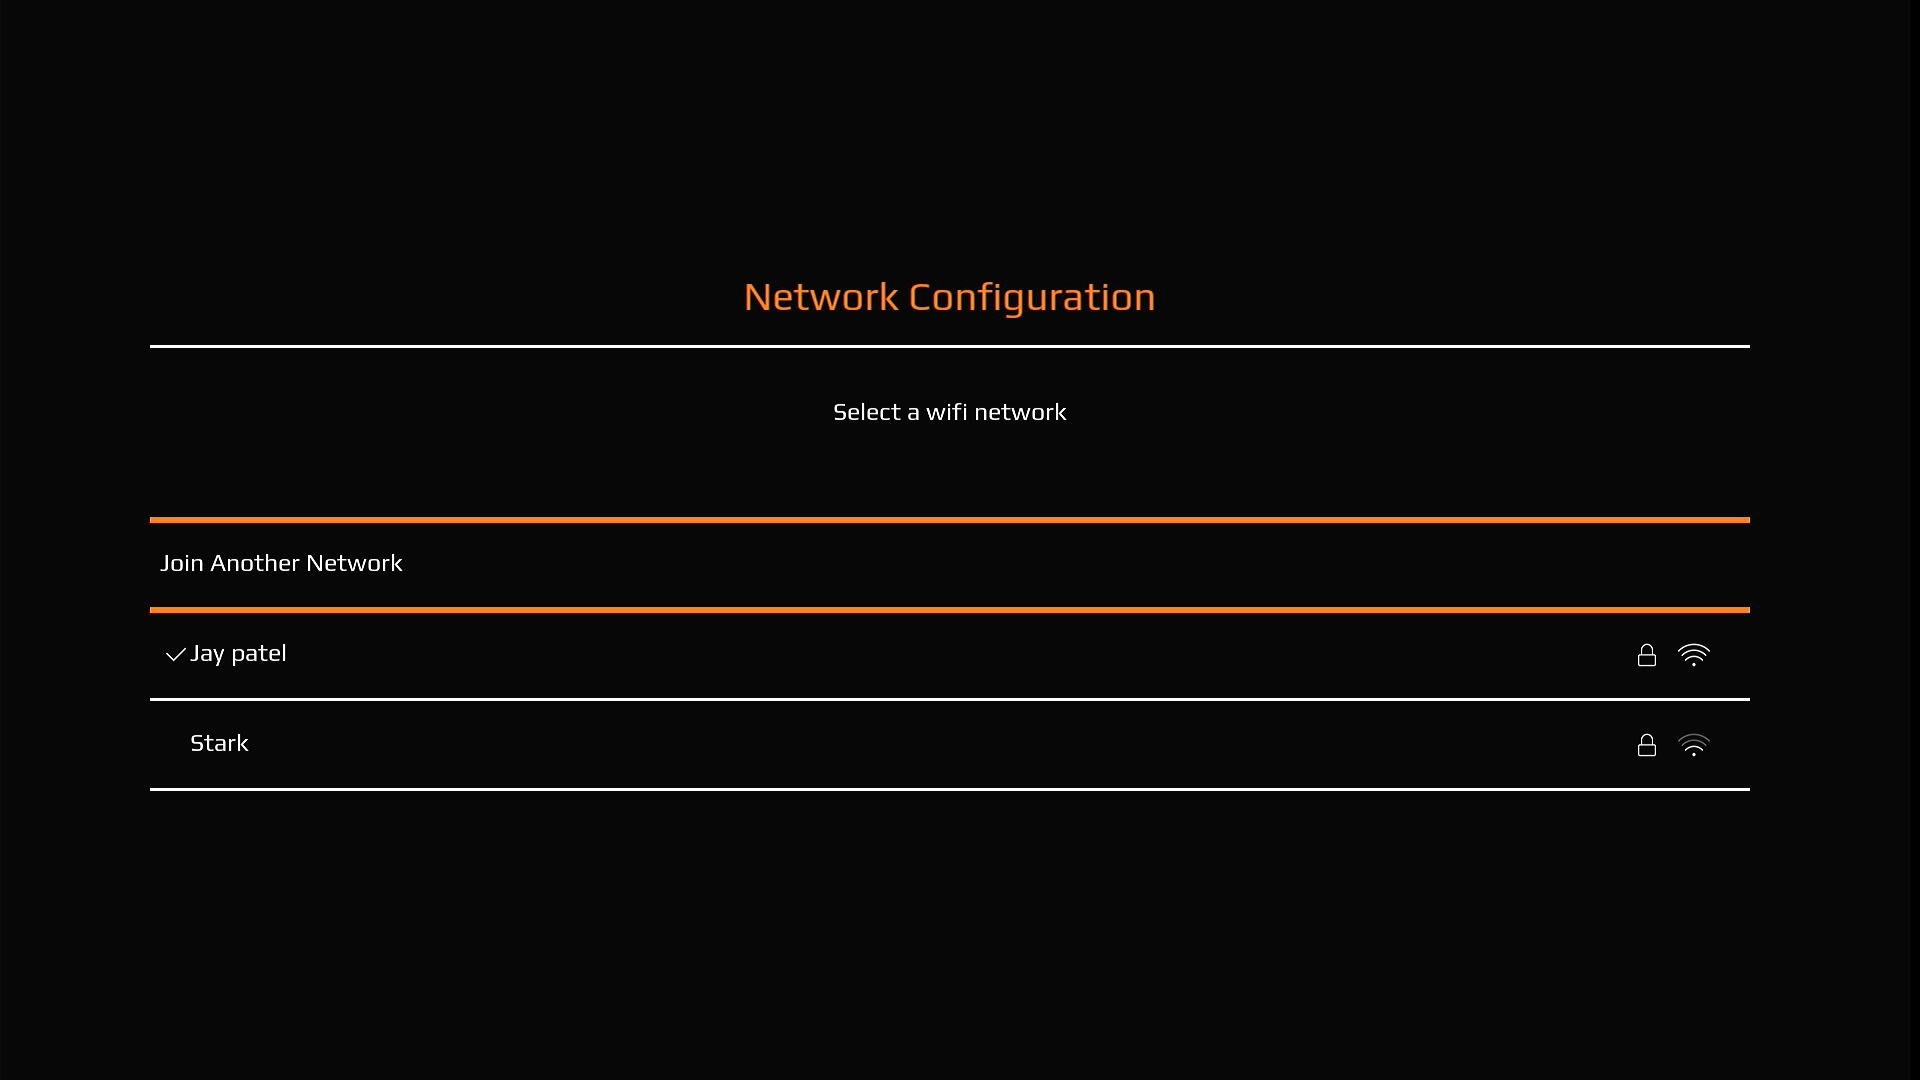1920x1080 pixels.
Task: Click the white divider under the heading
Action: [x=949, y=346]
